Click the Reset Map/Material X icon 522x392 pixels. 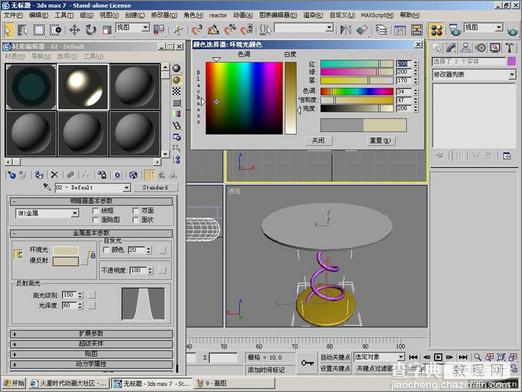point(54,175)
